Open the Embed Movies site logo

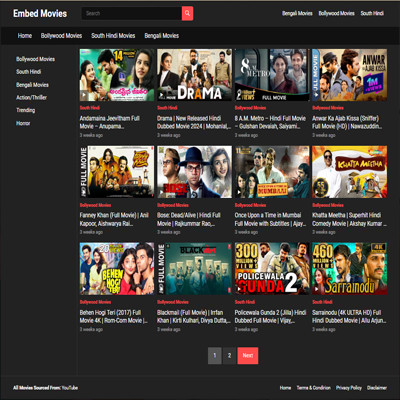coord(40,13)
